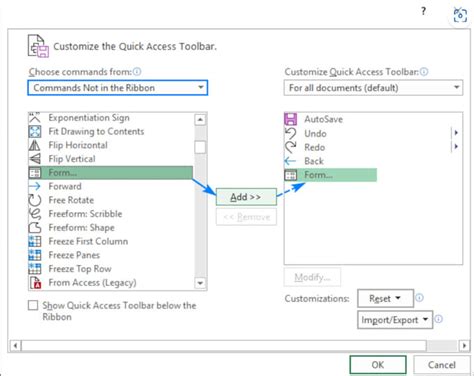Screen dimensions: 474x376
Task: Select the From Access (Legacy) icon
Action: tap(35, 283)
